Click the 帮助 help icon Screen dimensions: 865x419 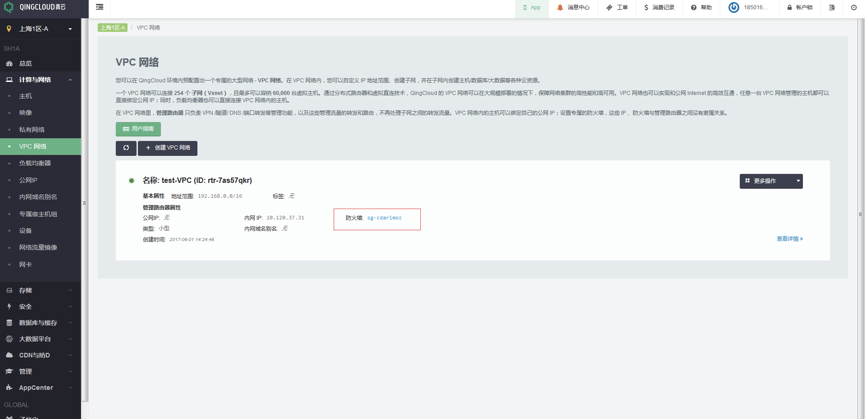(701, 8)
